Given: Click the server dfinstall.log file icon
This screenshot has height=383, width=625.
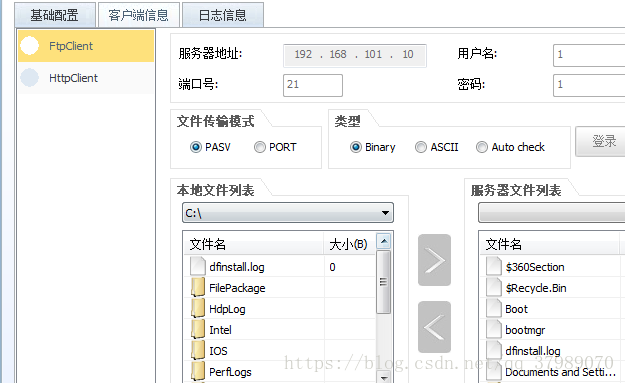Looking at the screenshot, I should [x=493, y=351].
